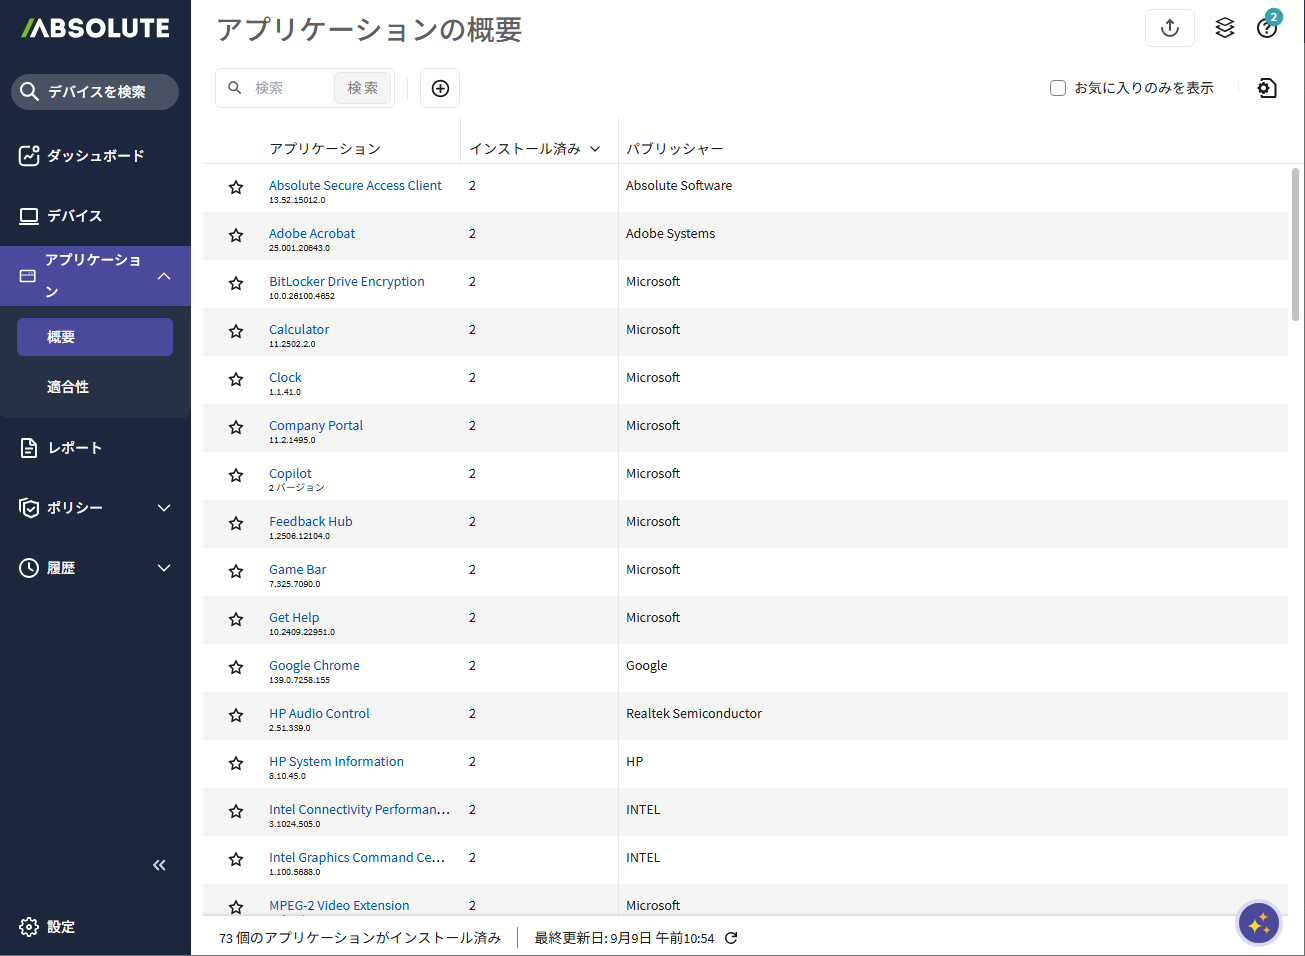Click the vertical scrollbar of the application list
Screen dimensions: 1305x956
click(x=1295, y=245)
